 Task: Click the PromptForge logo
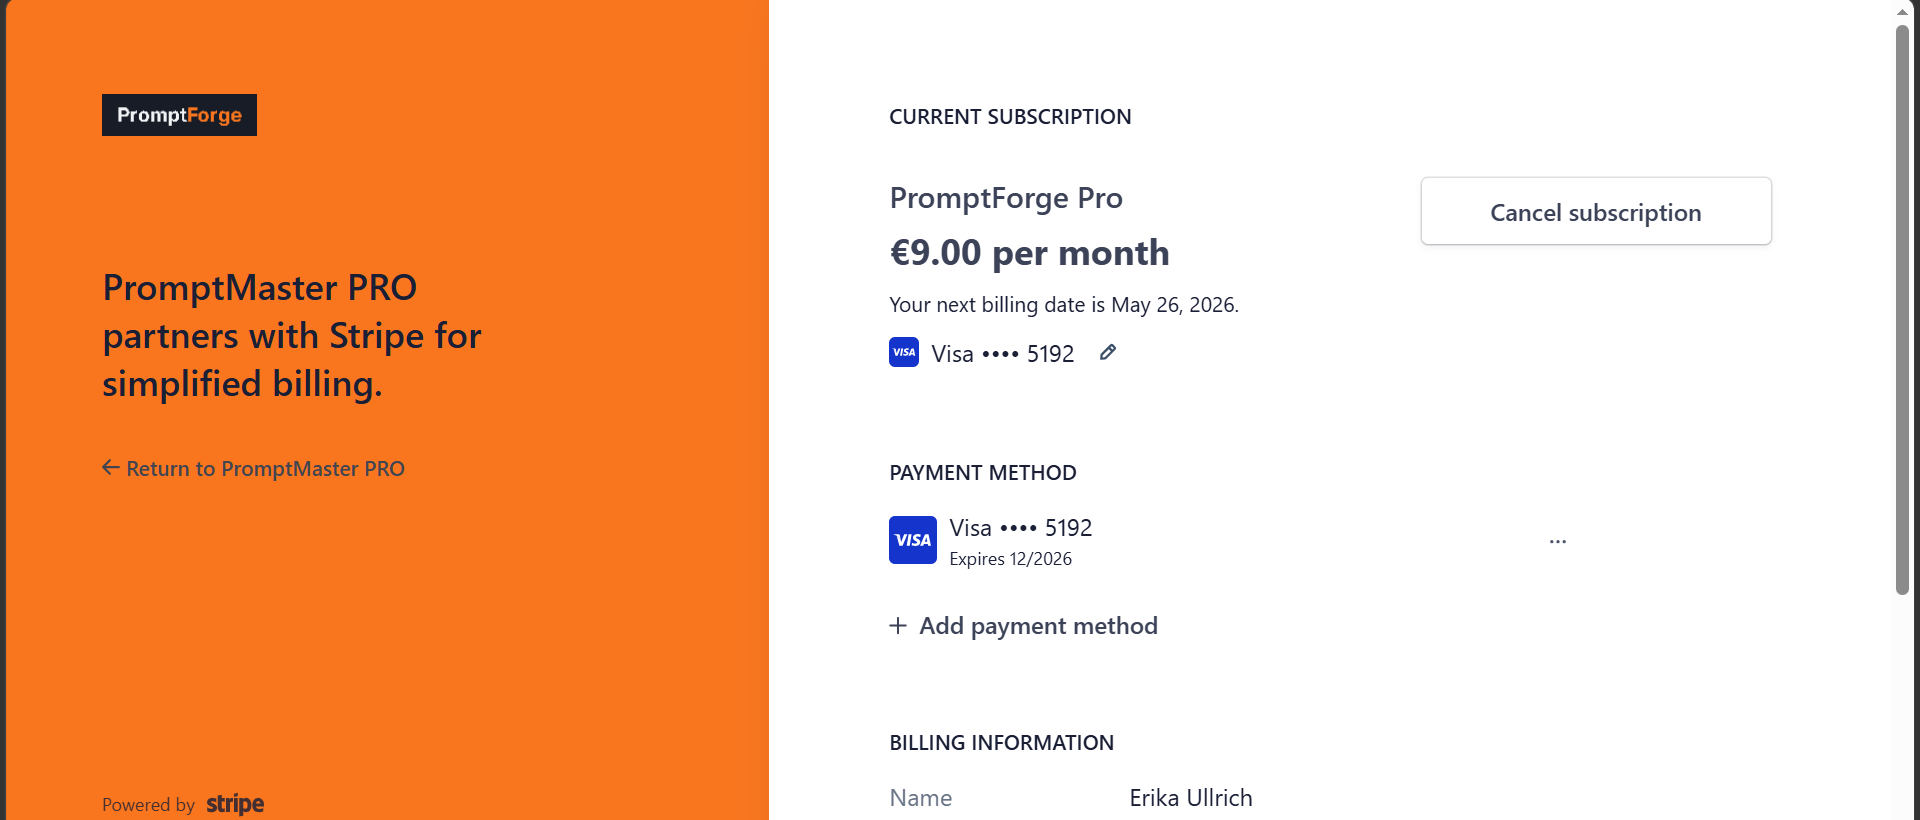coord(179,115)
